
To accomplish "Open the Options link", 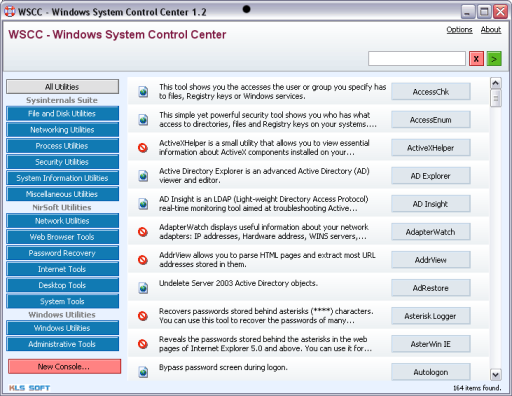I will tap(459, 30).
